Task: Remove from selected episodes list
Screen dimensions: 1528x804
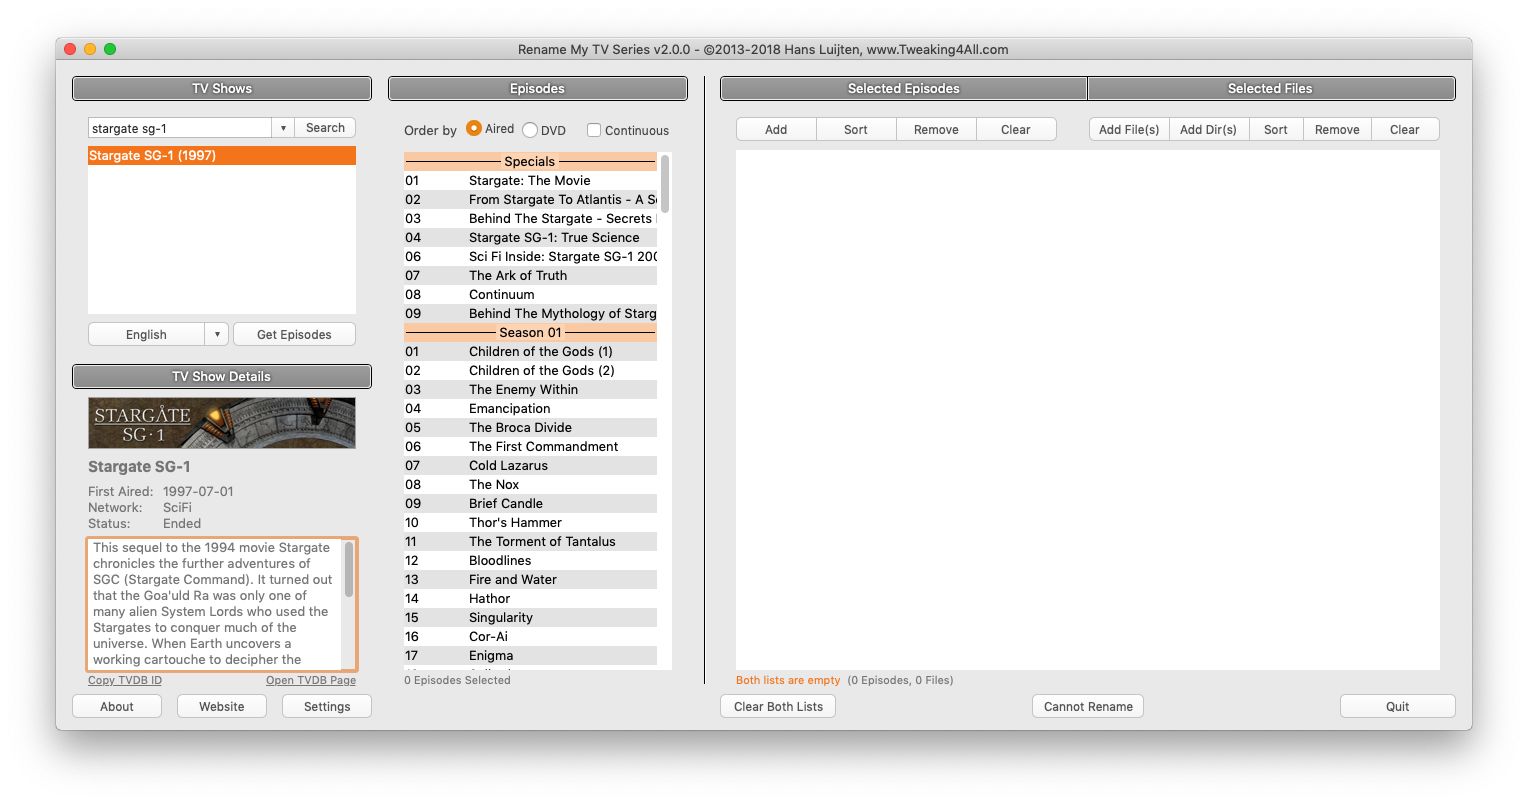Action: click(936, 130)
